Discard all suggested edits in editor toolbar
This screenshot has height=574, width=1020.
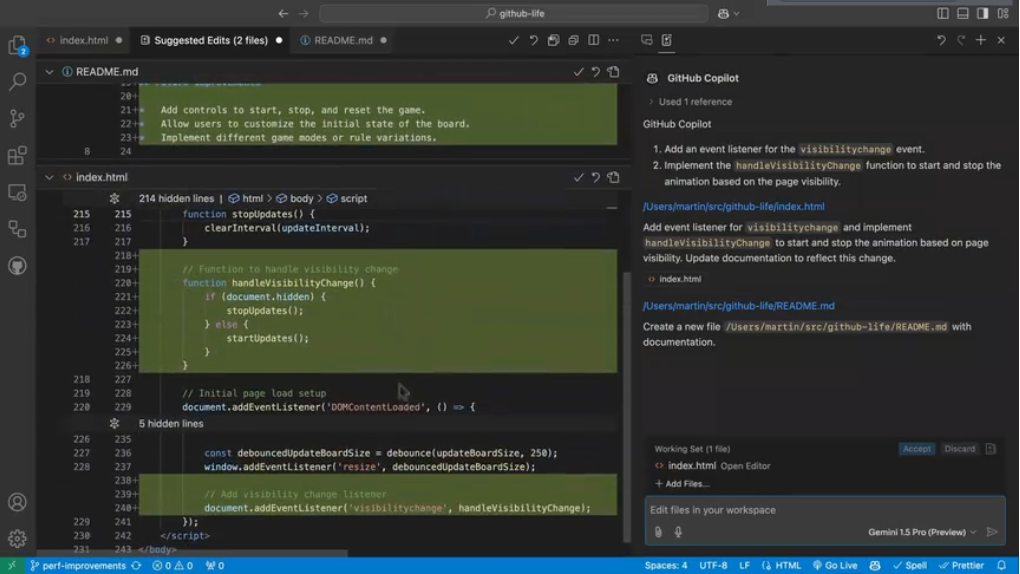(x=533, y=40)
